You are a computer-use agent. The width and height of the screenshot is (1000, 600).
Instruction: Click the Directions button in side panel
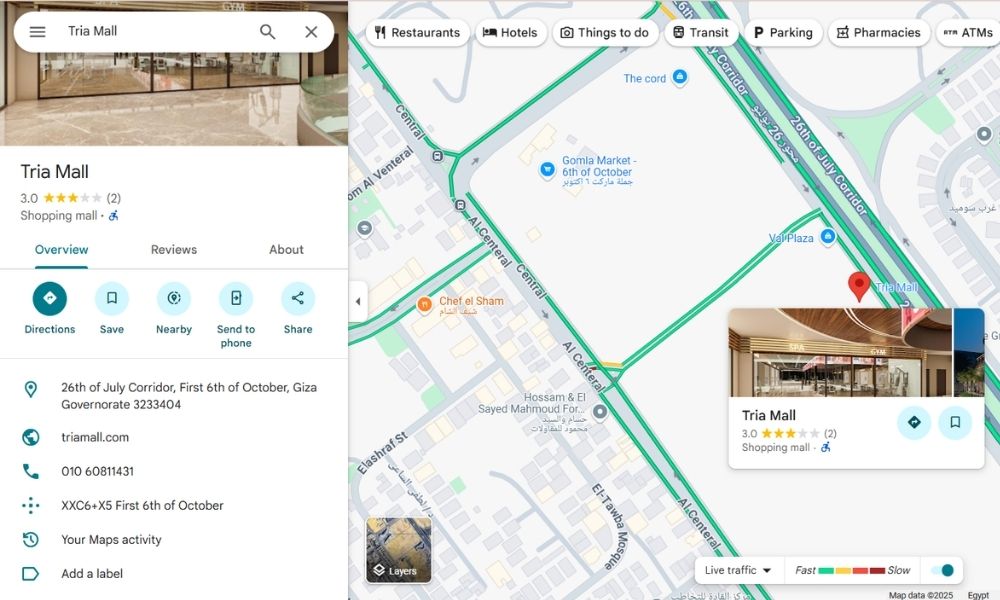50,299
